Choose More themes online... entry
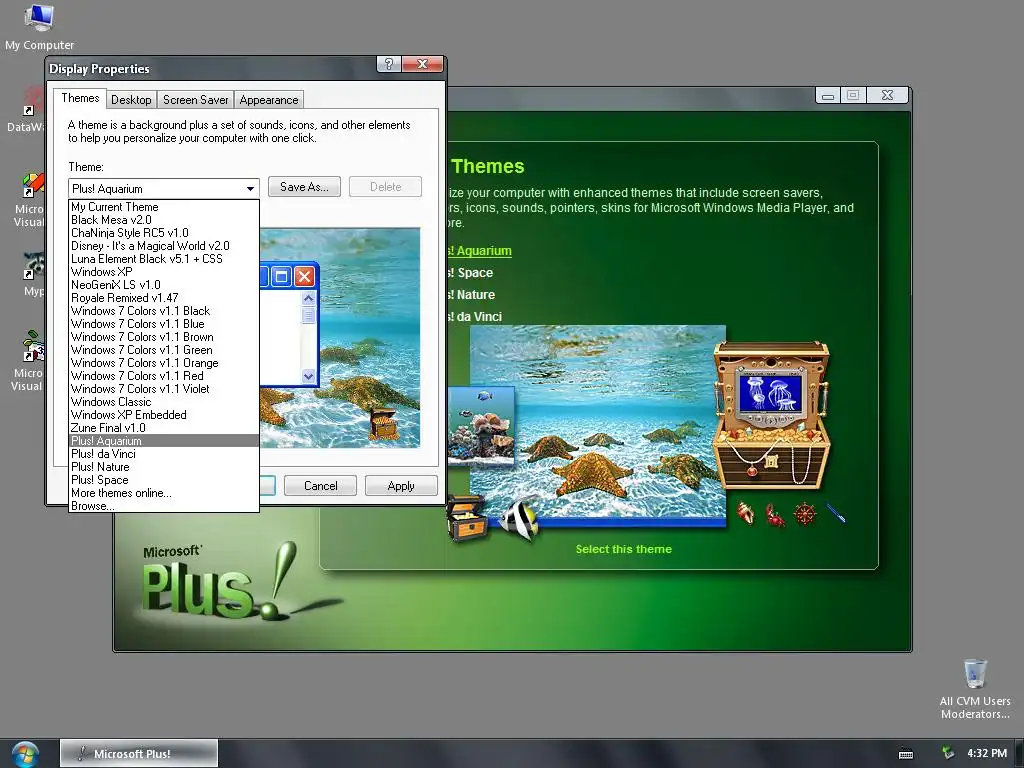The height and width of the screenshot is (768, 1024). [163, 493]
